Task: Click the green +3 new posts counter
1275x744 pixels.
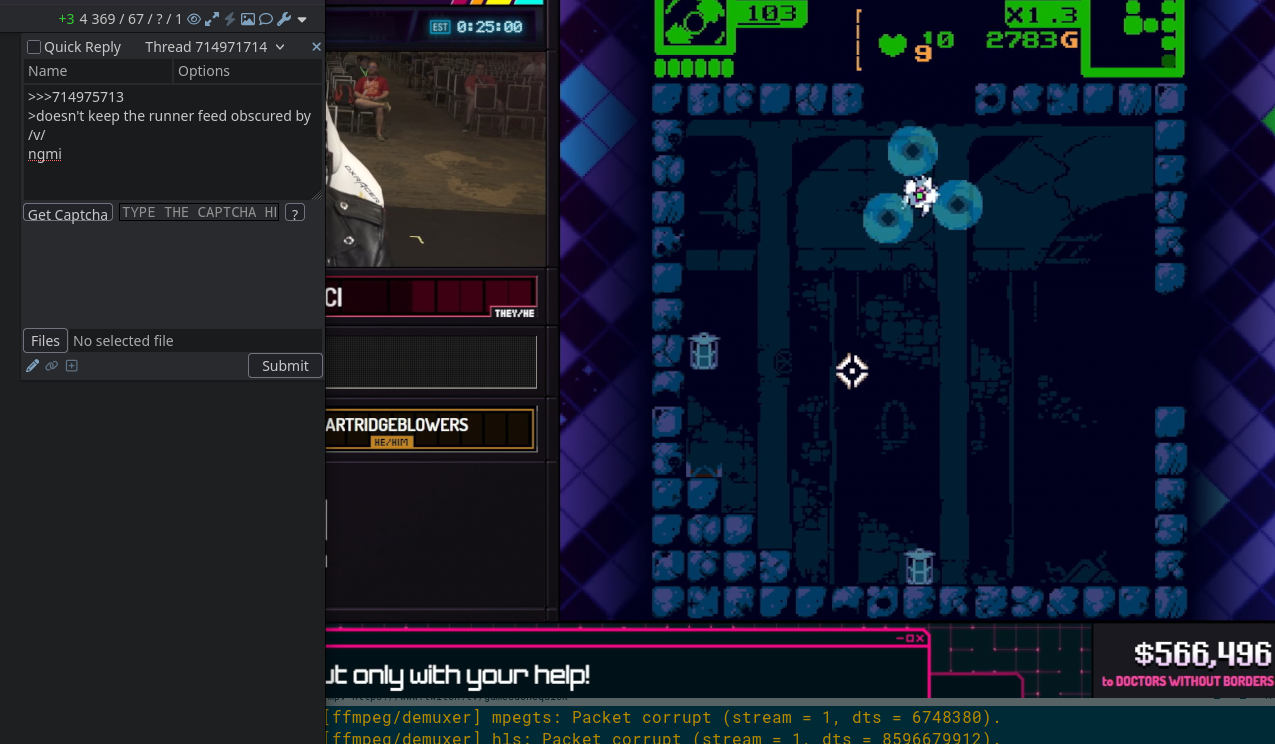Action: click(66, 19)
